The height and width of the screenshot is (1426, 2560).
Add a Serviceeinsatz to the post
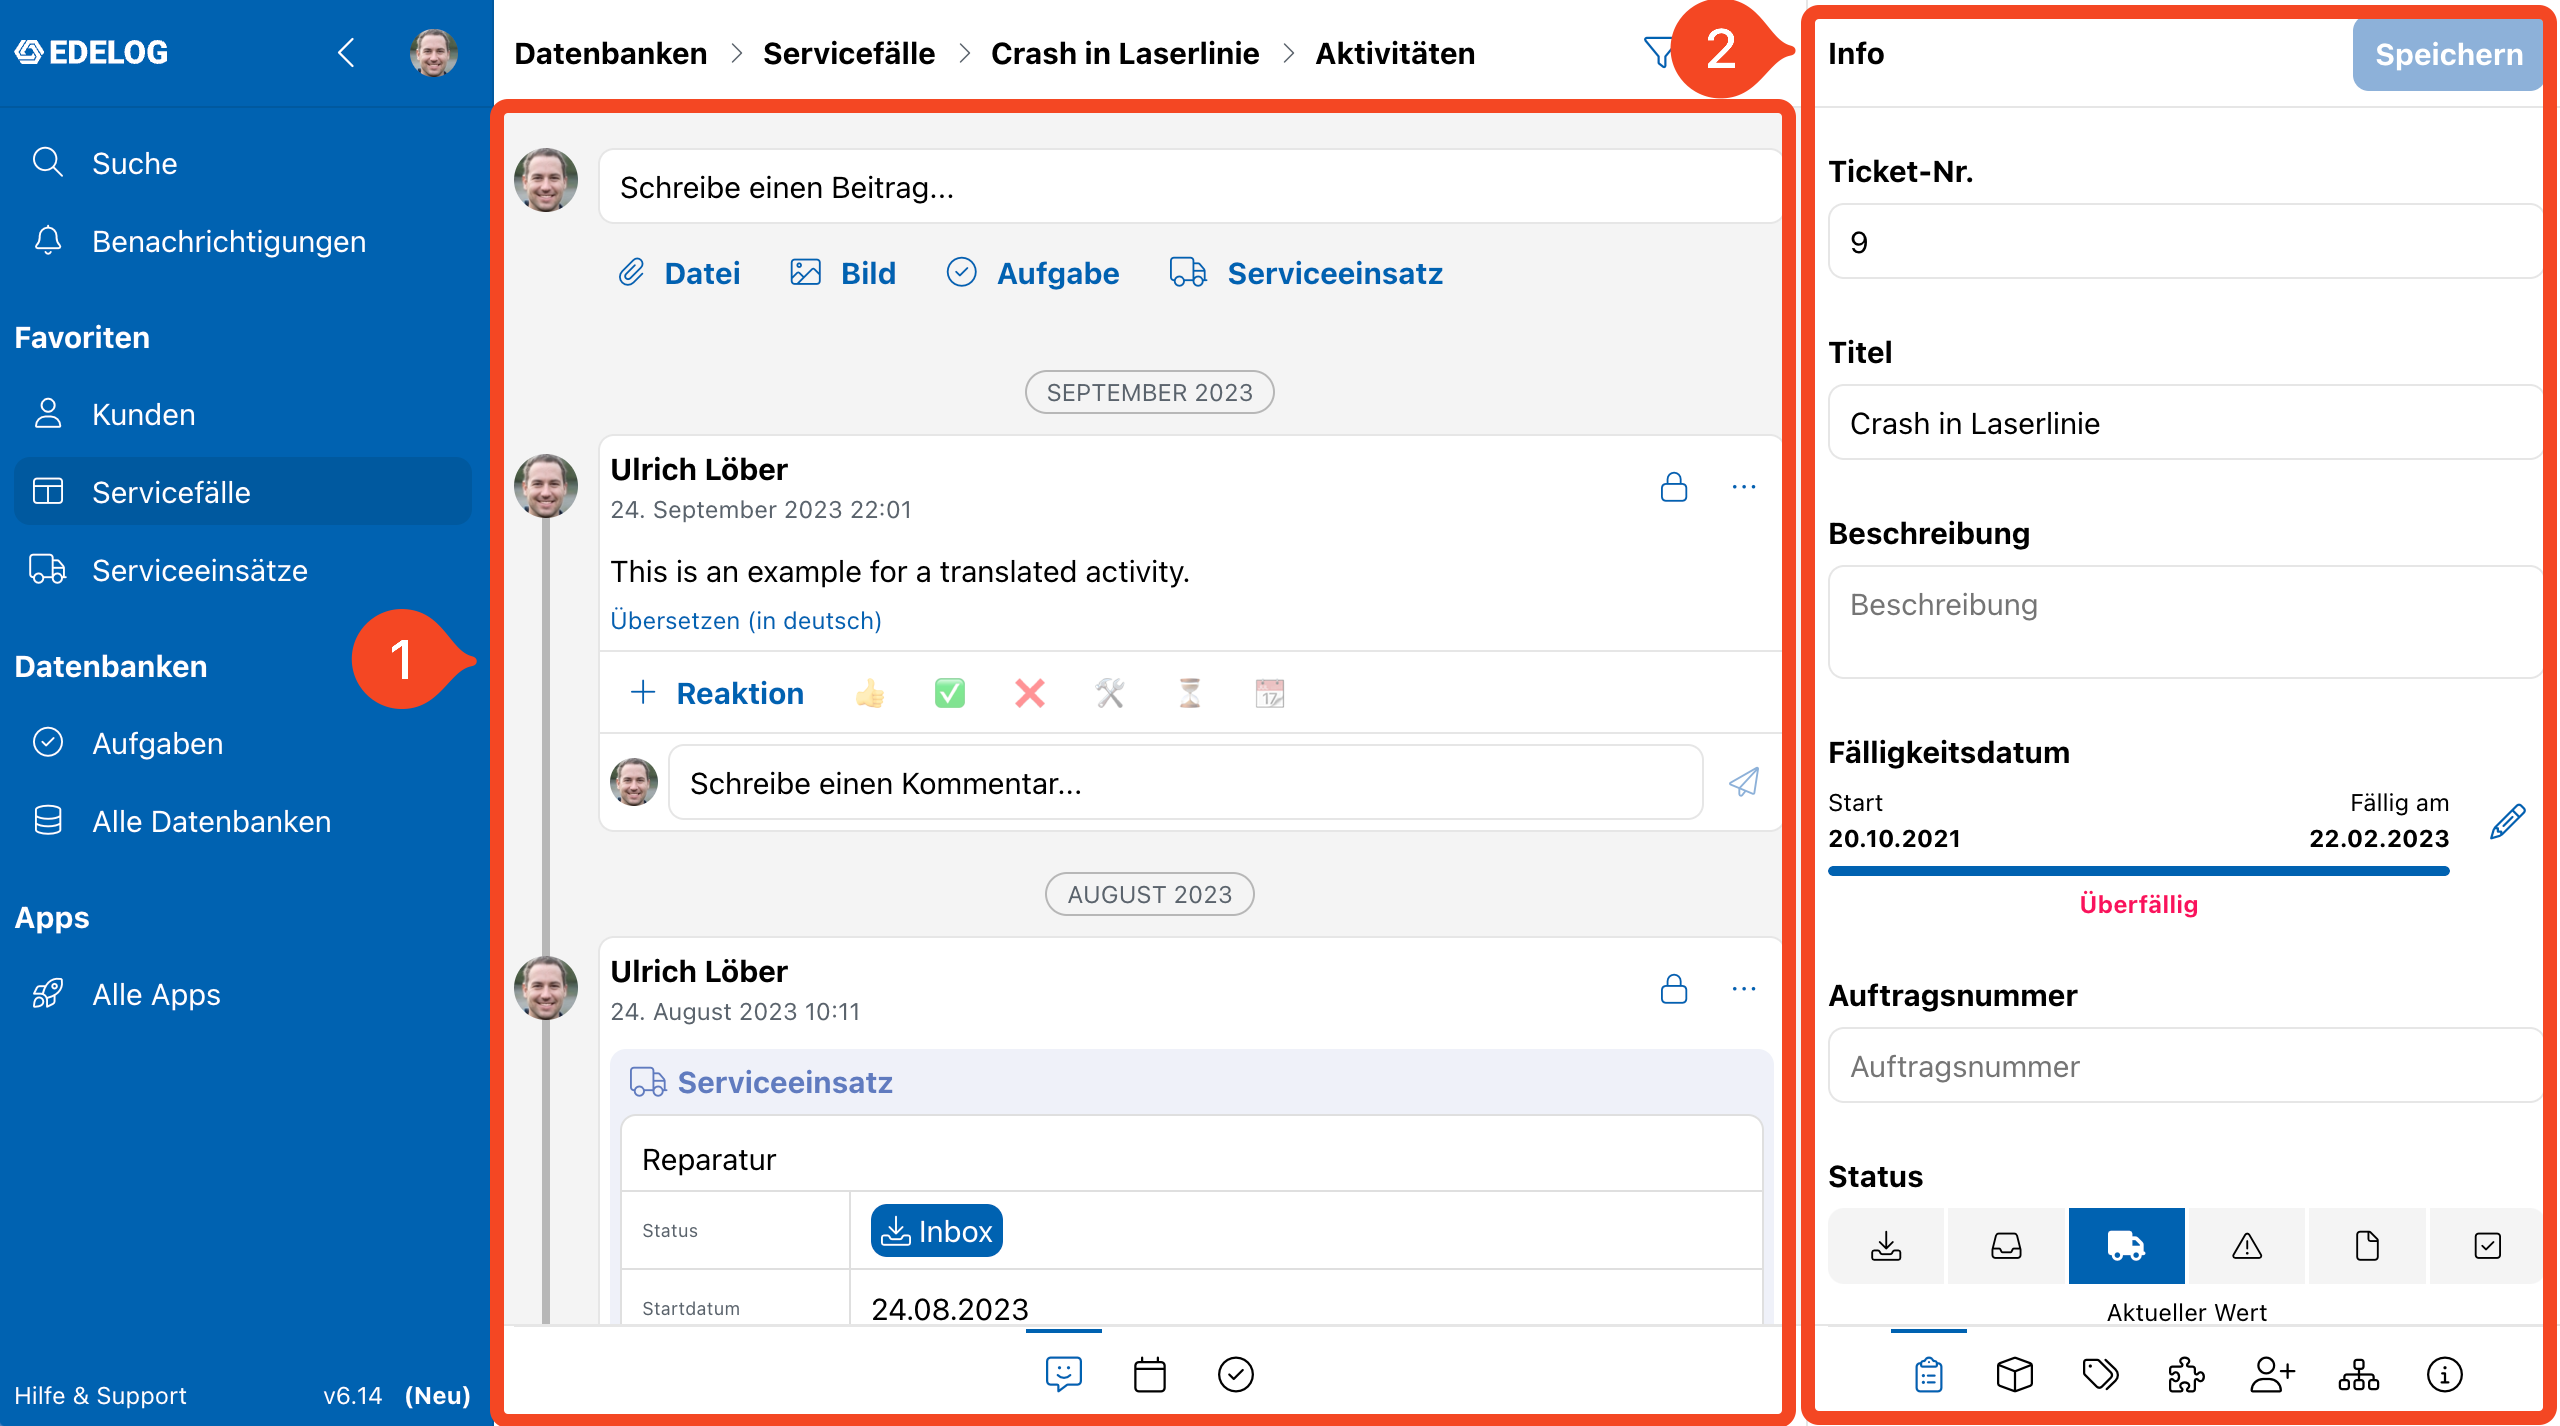pos(1306,273)
